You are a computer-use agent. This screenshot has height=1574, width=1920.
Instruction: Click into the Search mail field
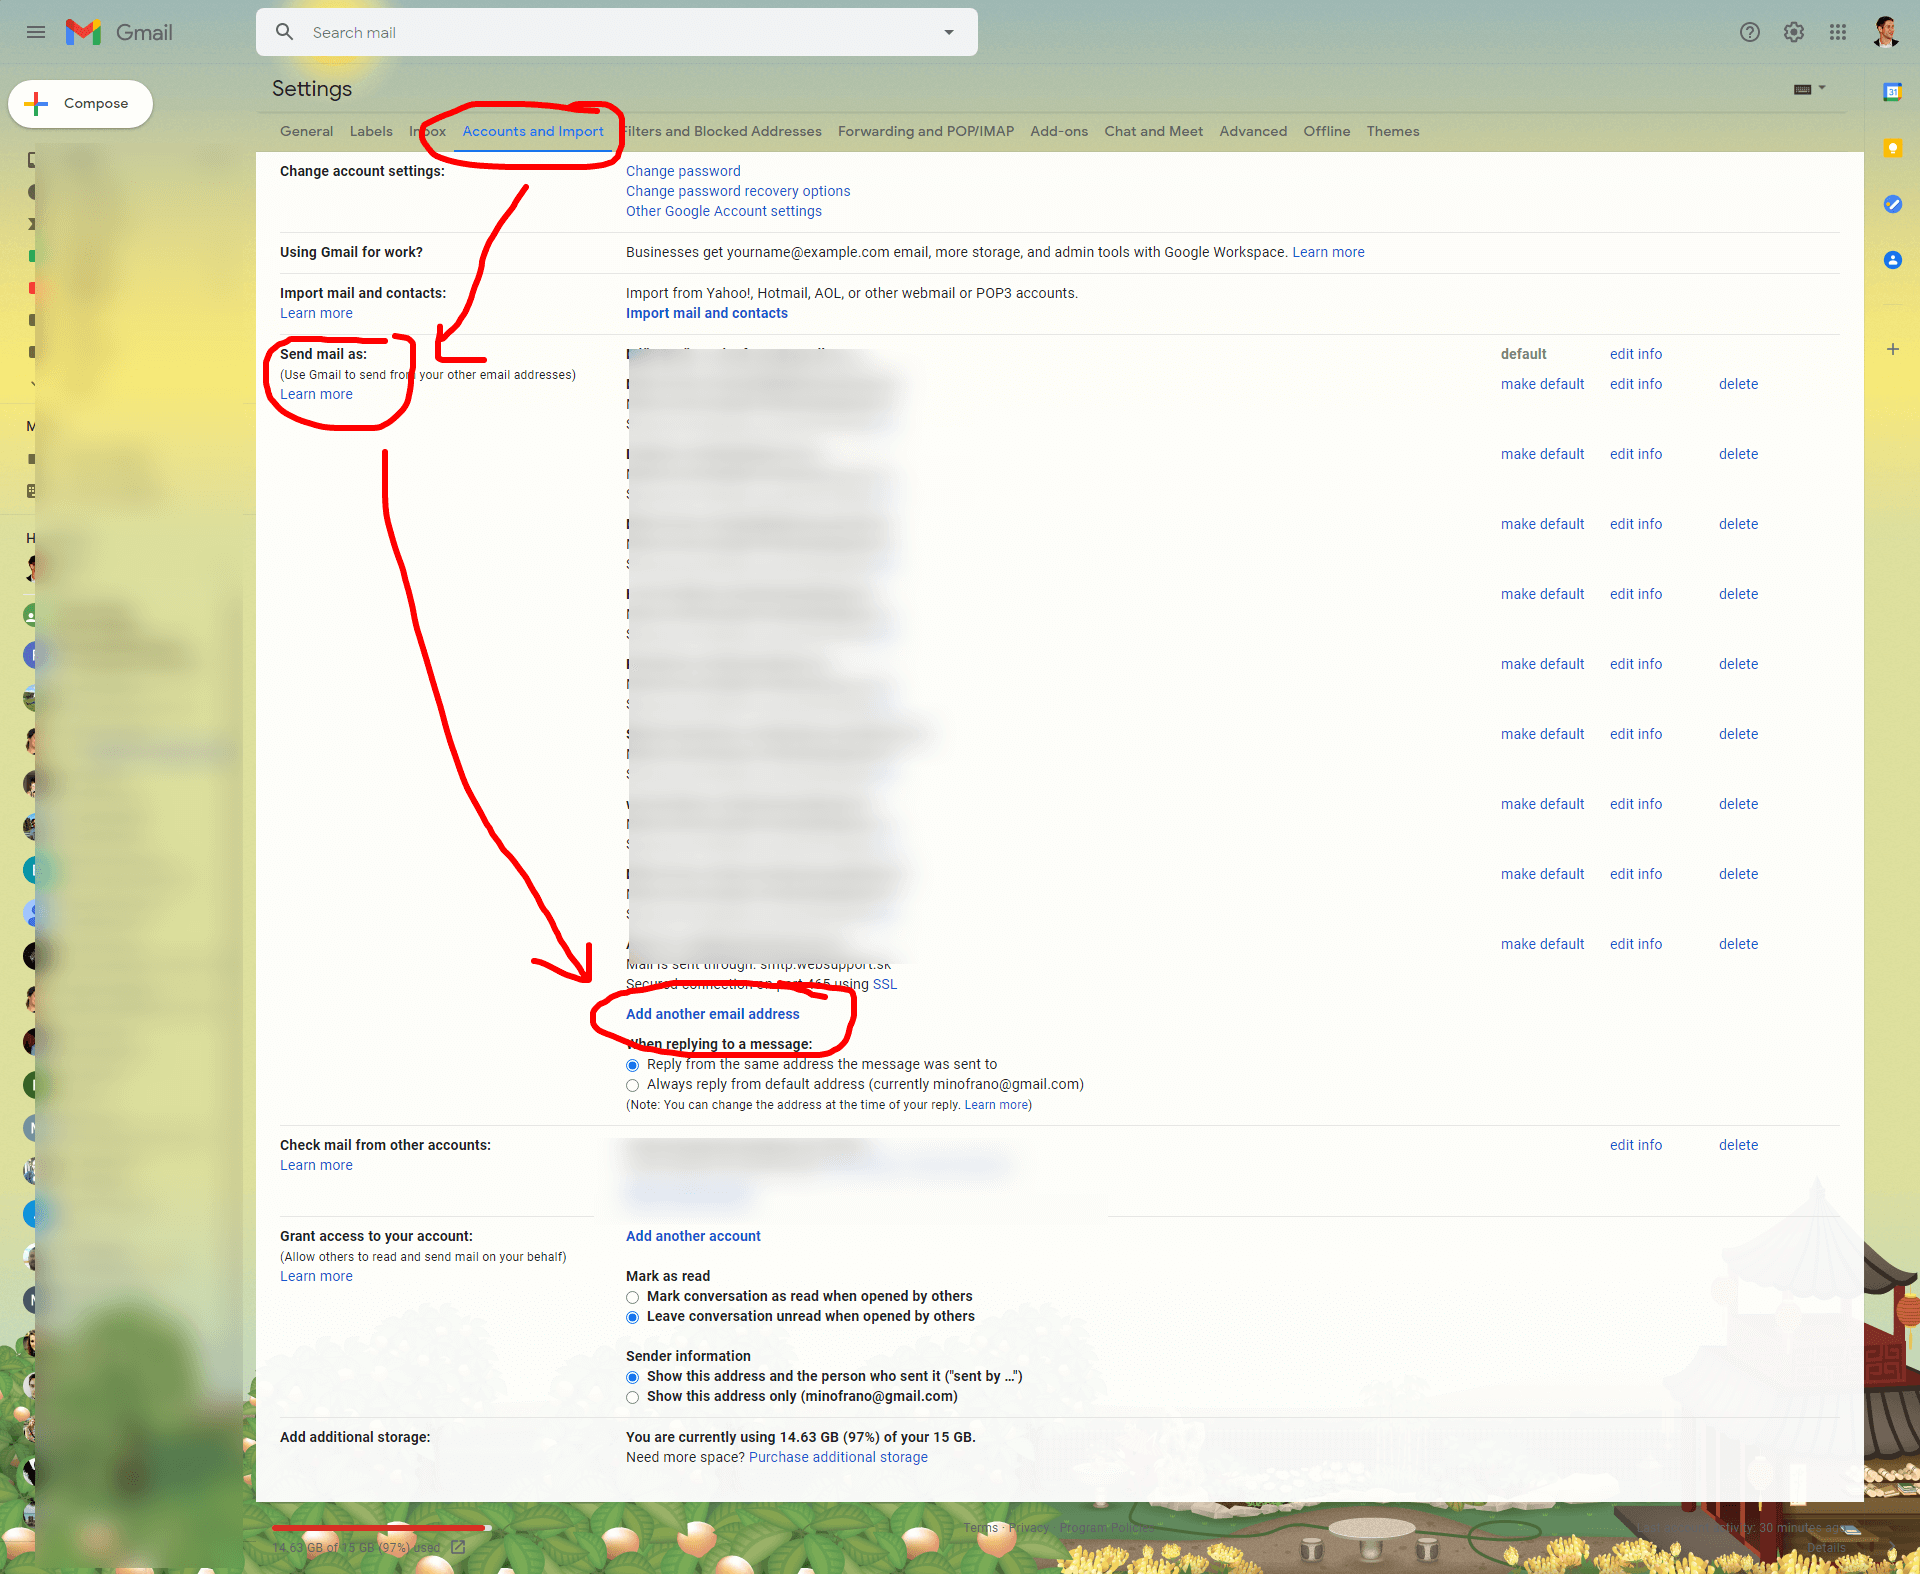pos(600,32)
